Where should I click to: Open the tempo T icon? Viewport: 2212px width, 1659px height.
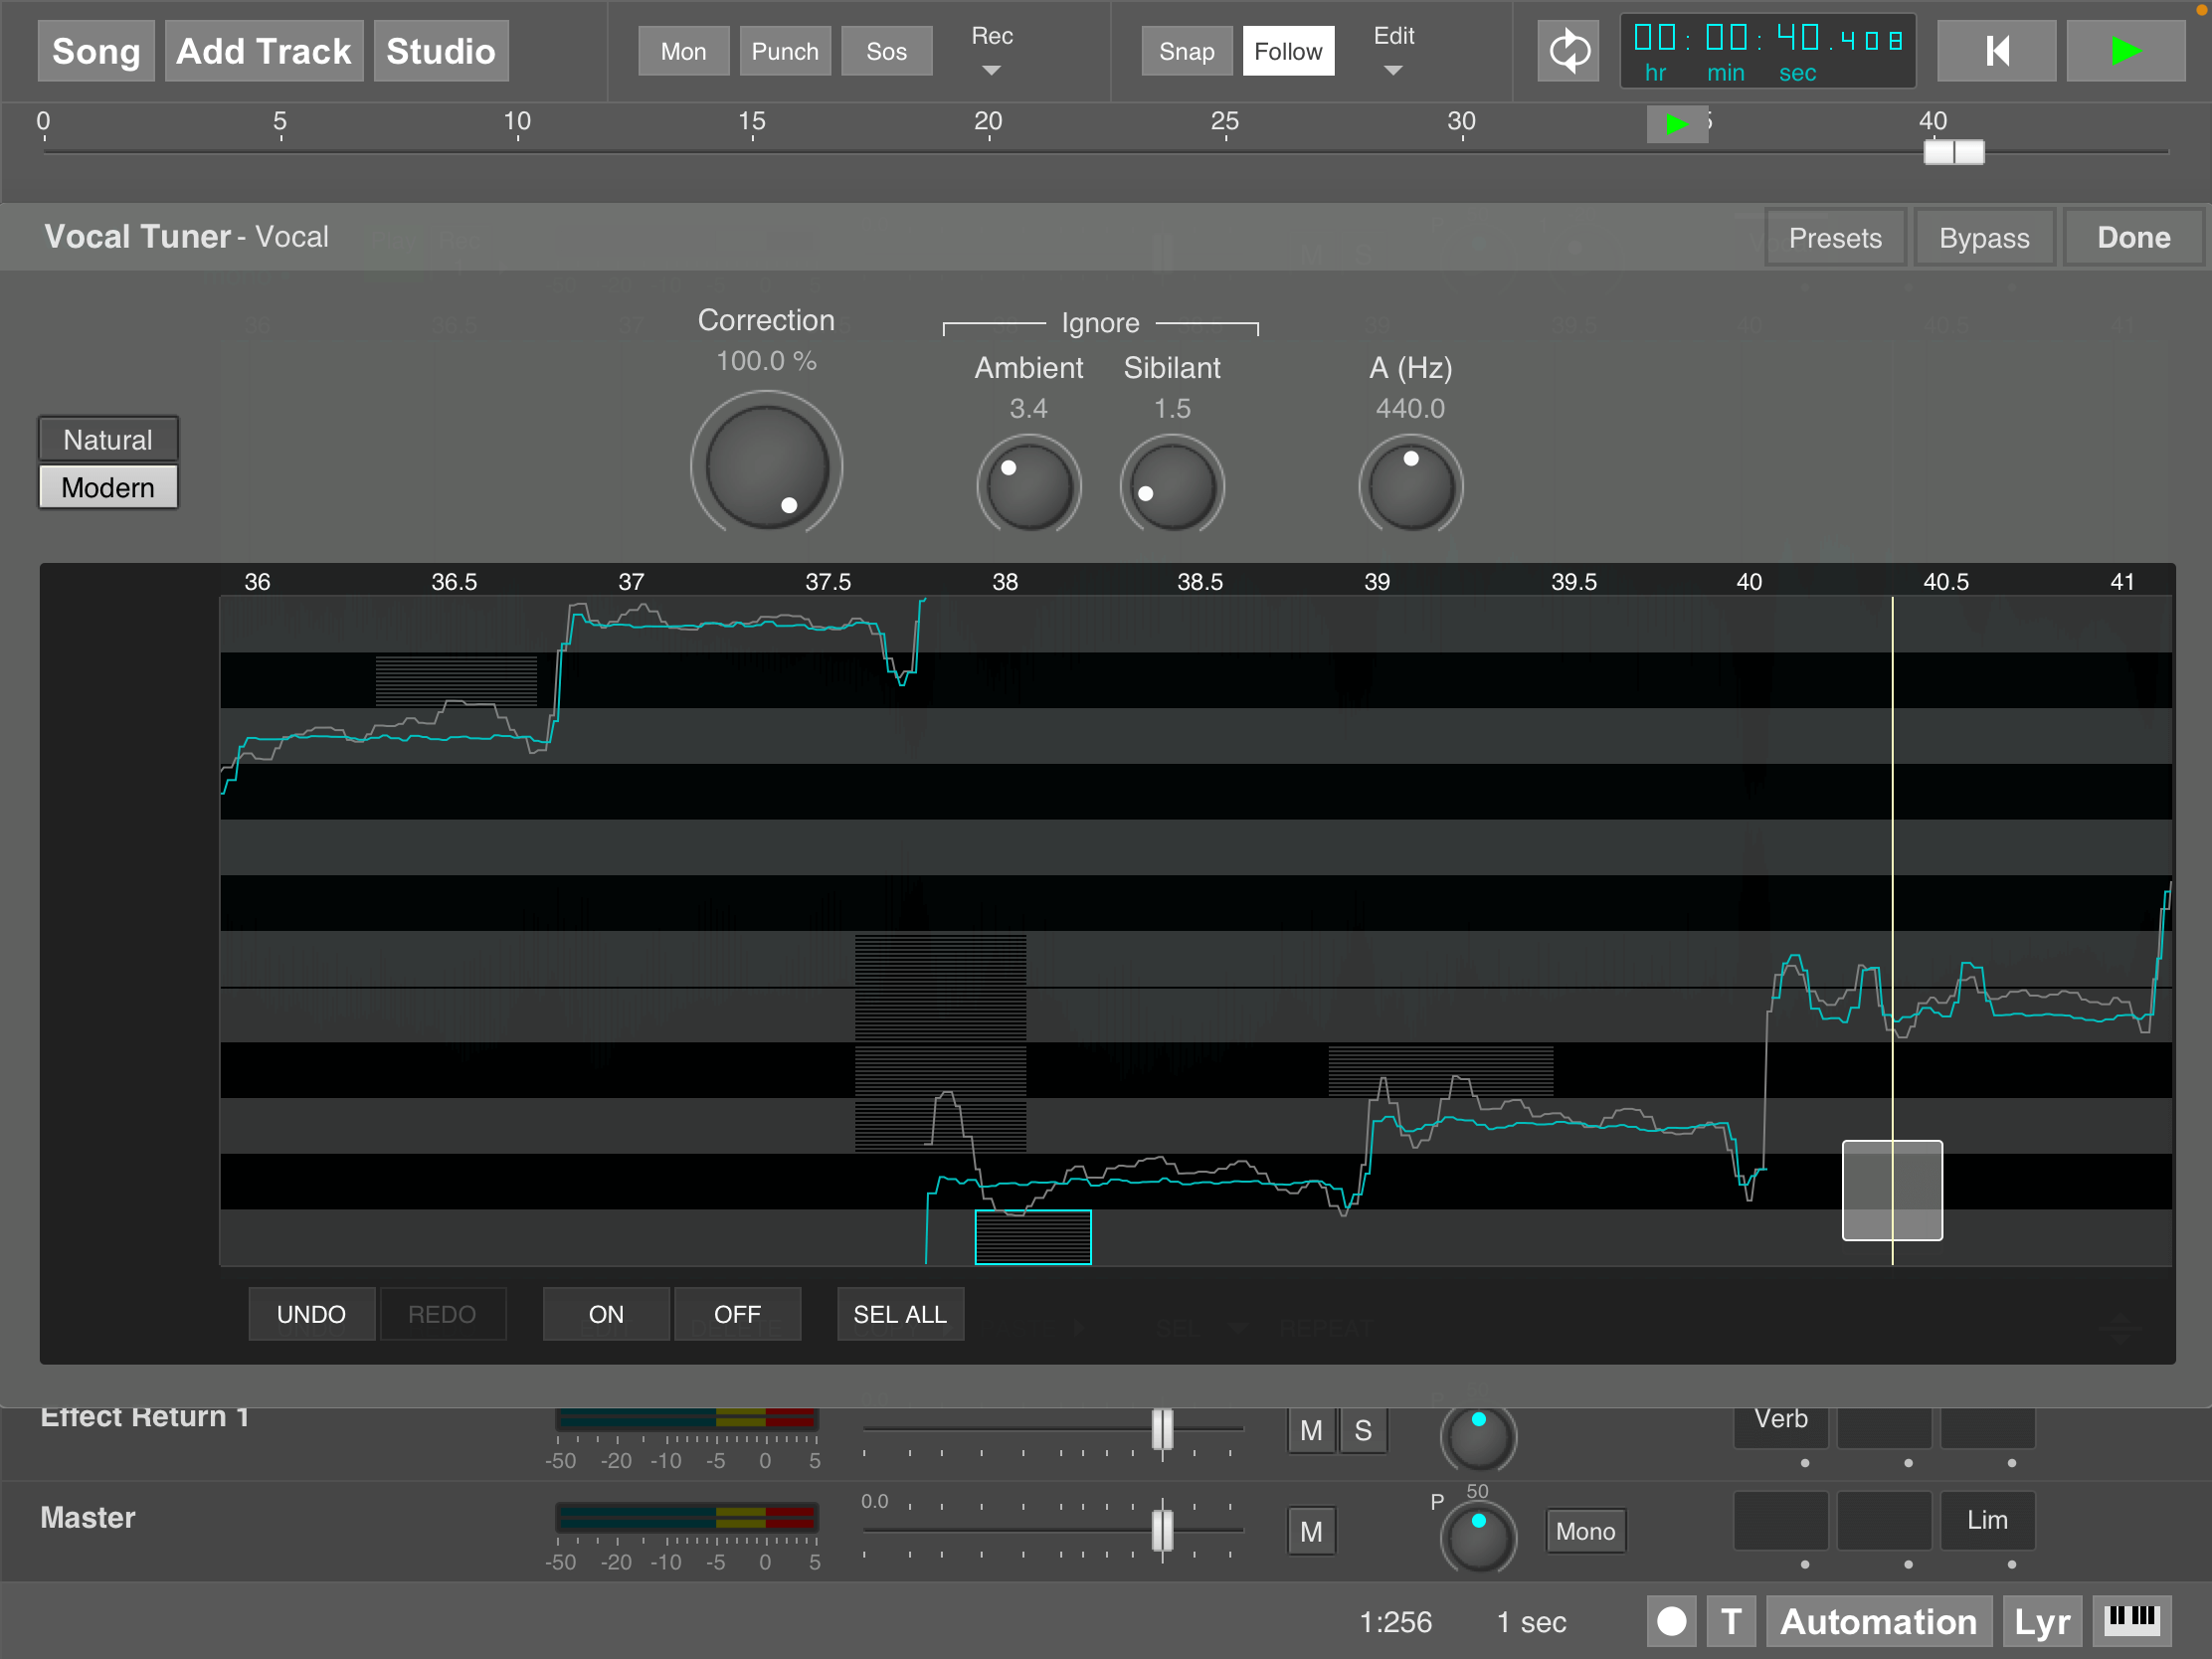point(1731,1621)
